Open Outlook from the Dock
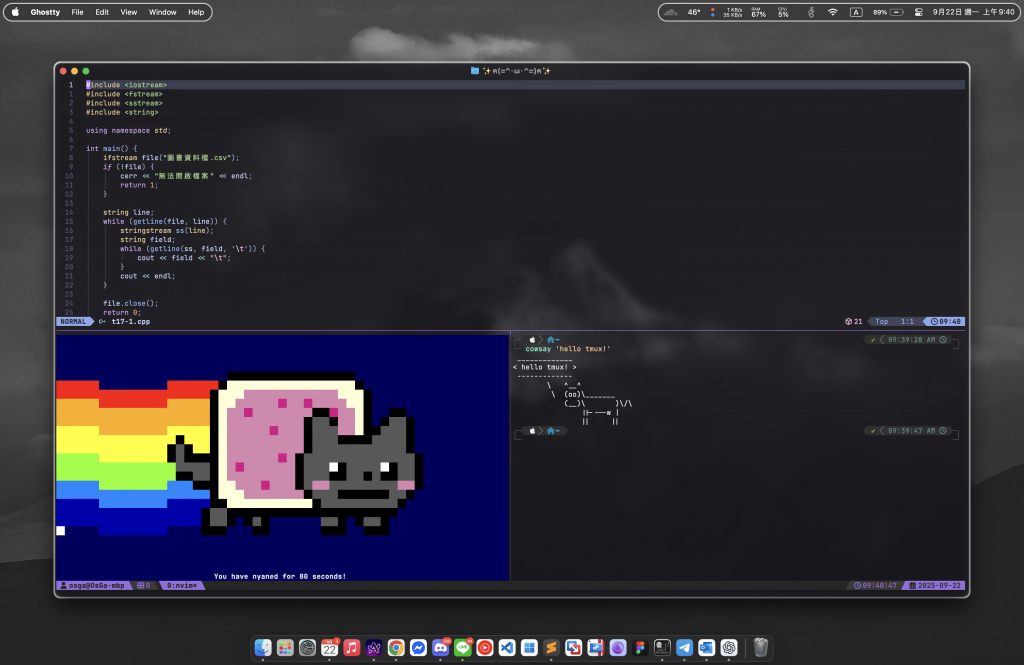This screenshot has height=665, width=1024. 707,647
